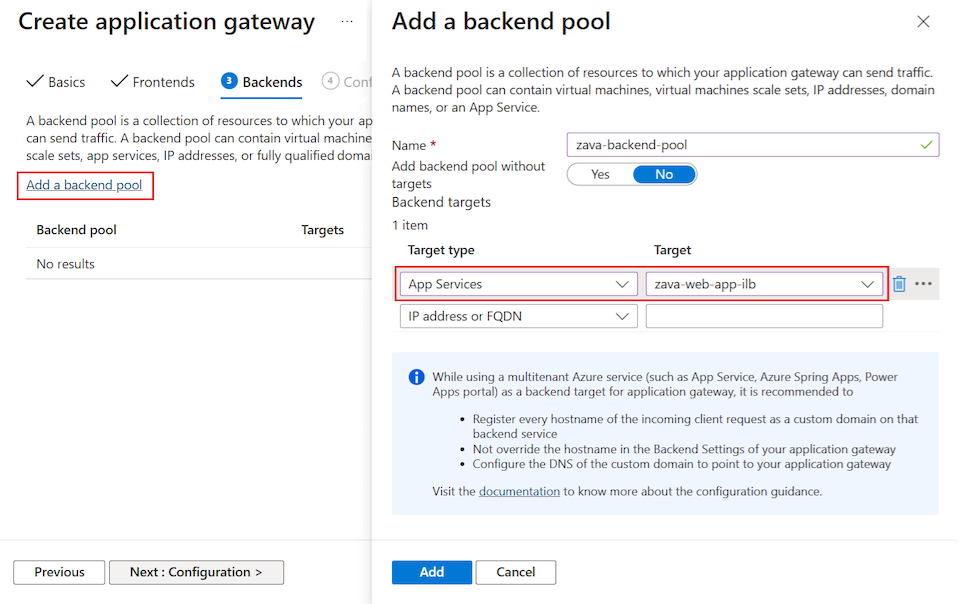The image size is (964, 604).
Task: Switch to the Frontends tab
Action: 162,81
